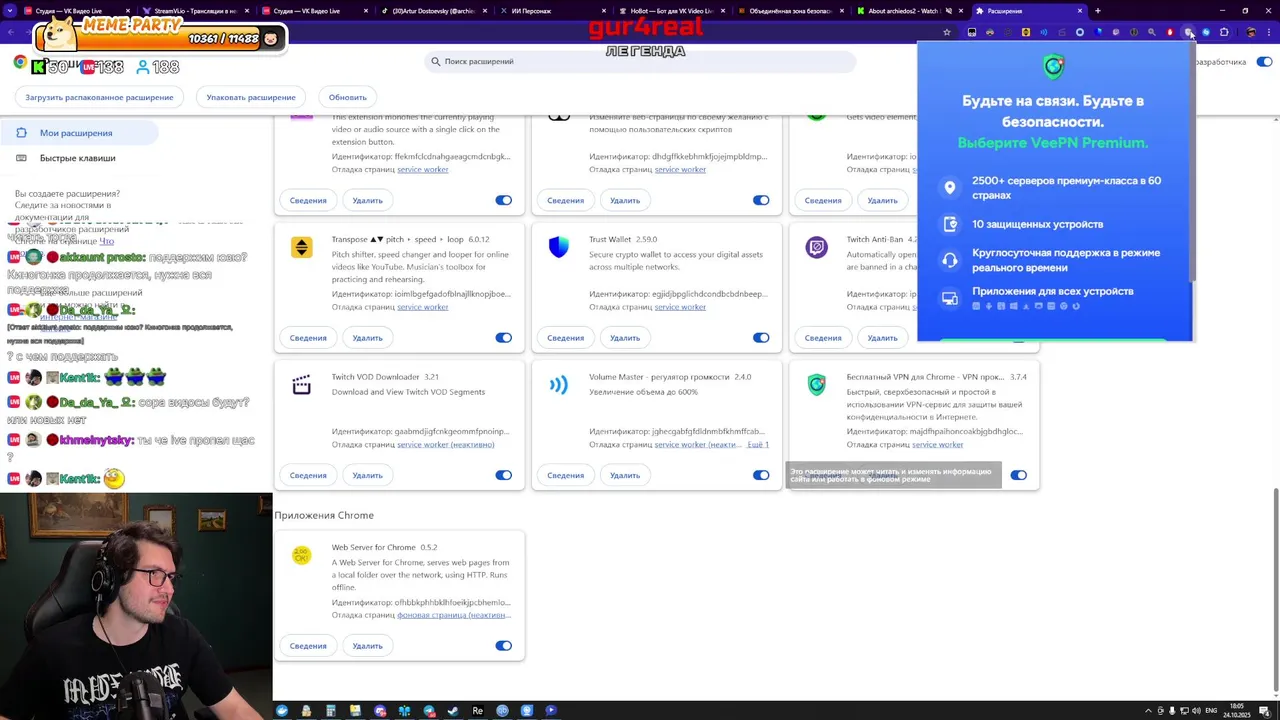The width and height of the screenshot is (1280, 720).
Task: Switch to the Artur Dostovsky tab
Action: (x=432, y=11)
